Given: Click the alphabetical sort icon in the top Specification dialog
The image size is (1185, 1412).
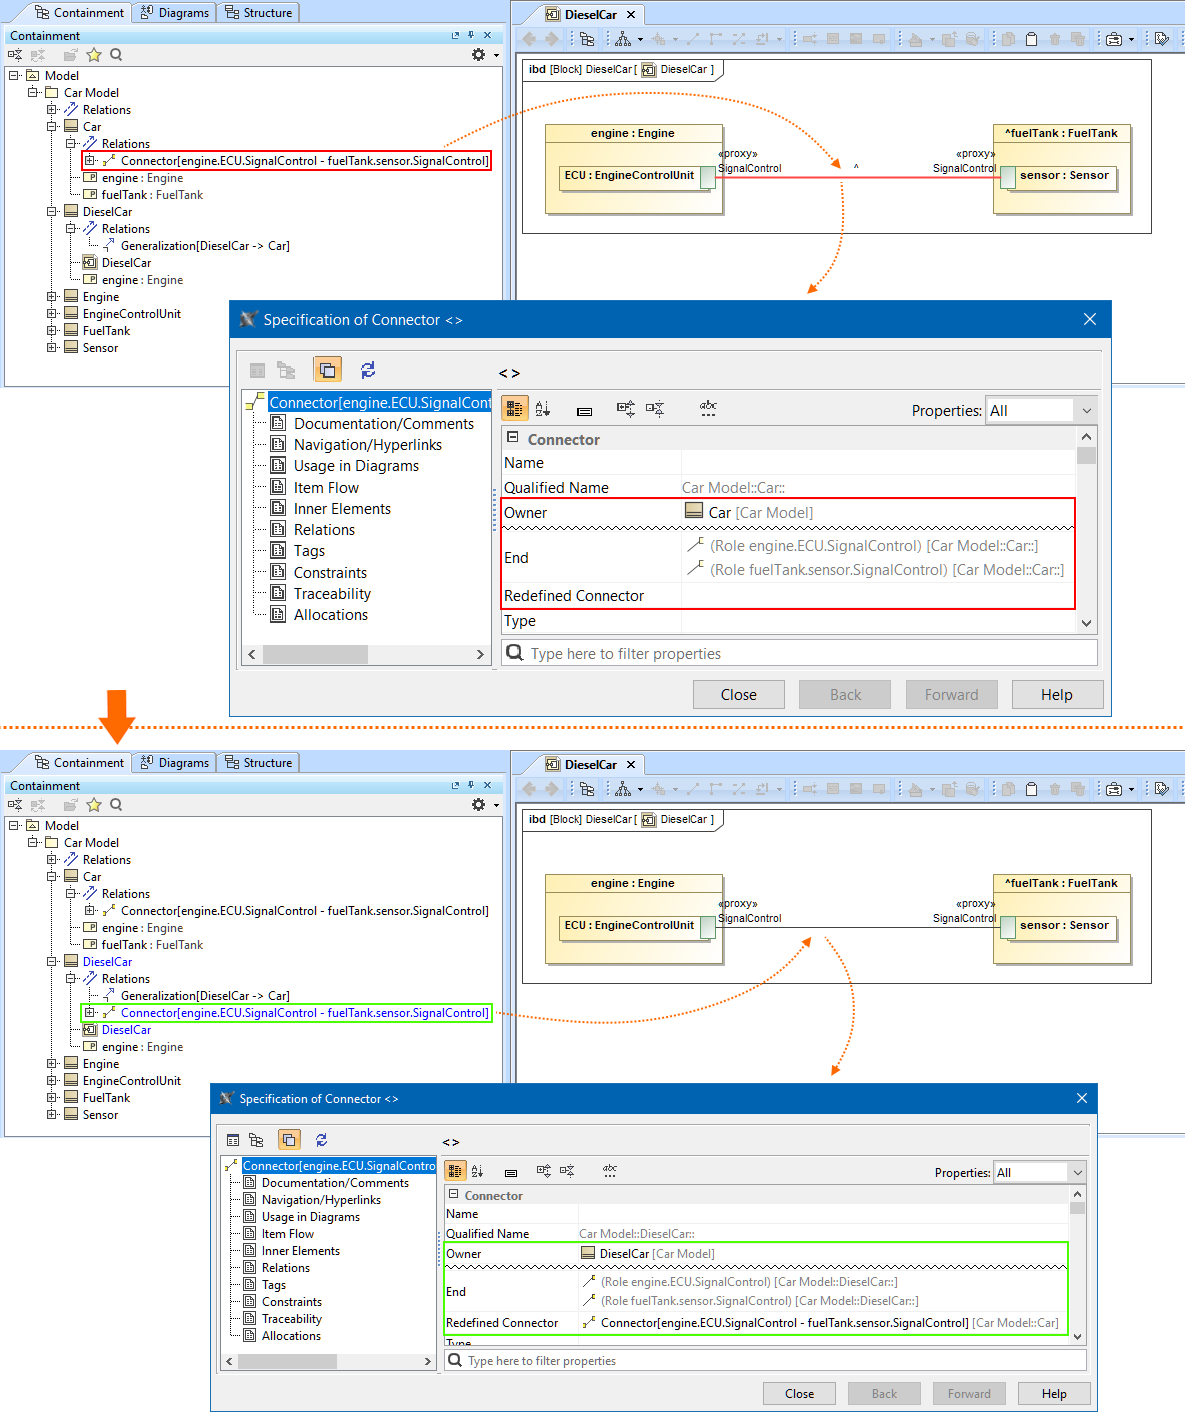Looking at the screenshot, I should (x=543, y=409).
